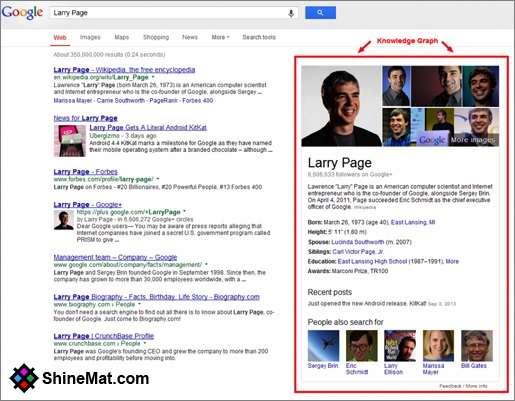The height and width of the screenshot is (401, 515).
Task: Open the Management team – Company – Google result
Action: click(115, 257)
